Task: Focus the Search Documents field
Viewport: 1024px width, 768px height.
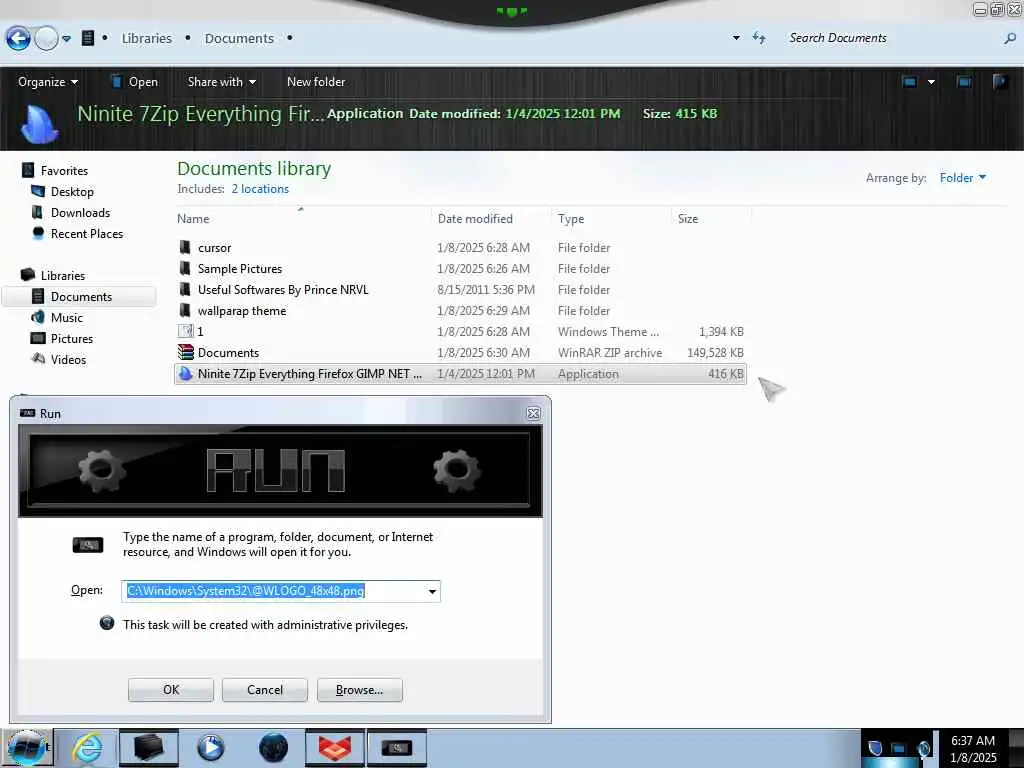Action: coord(891,38)
